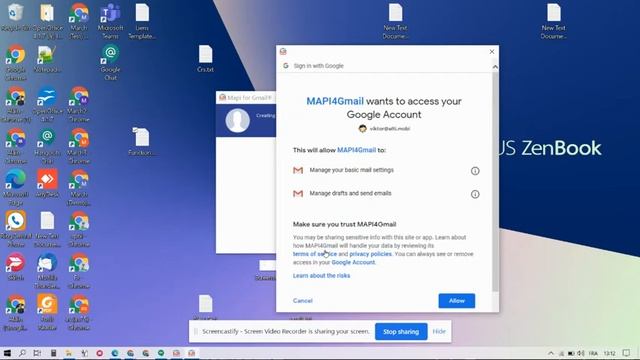Open the Cr.txt file on desktop
640x360 pixels.
[205, 59]
